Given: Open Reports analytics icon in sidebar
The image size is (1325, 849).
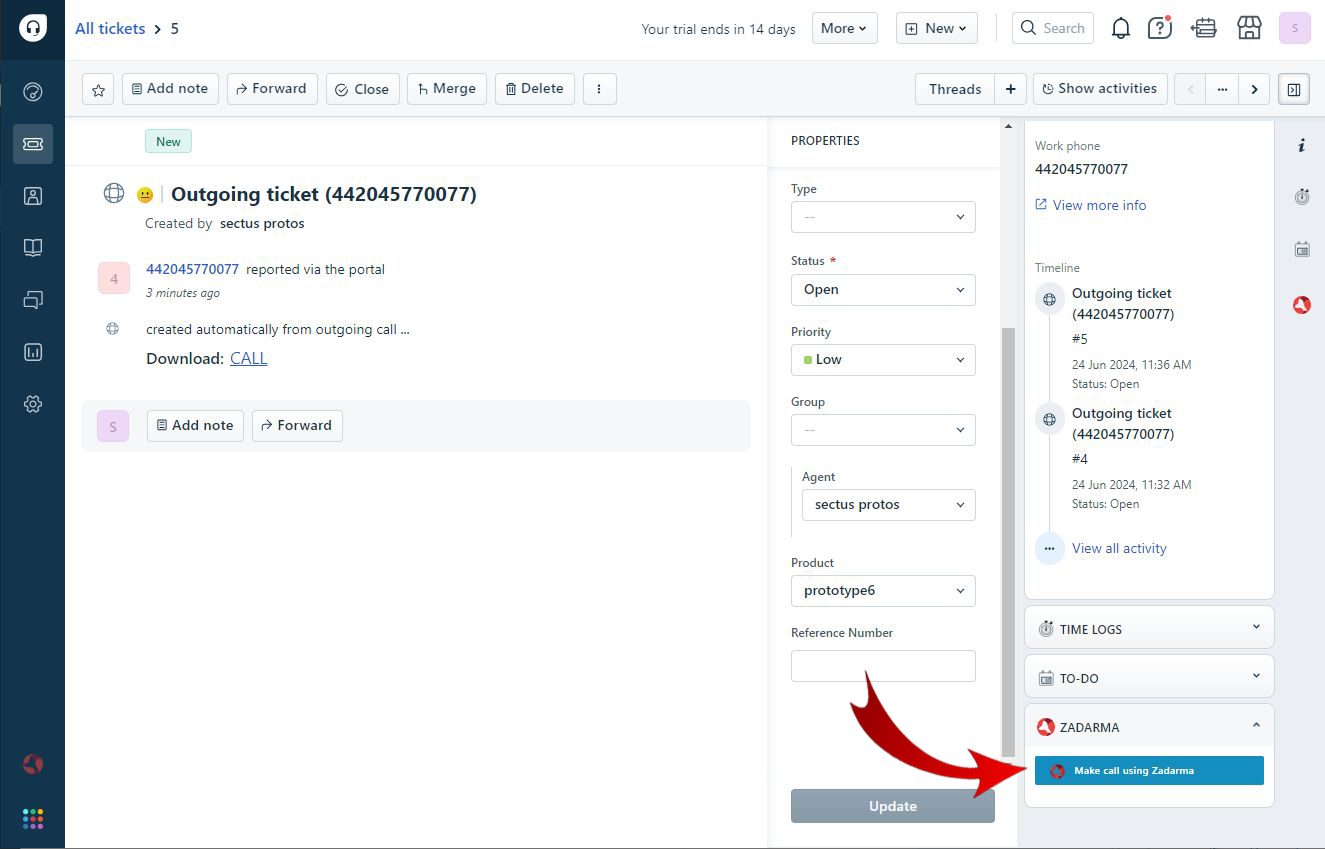Looking at the screenshot, I should coord(33,352).
